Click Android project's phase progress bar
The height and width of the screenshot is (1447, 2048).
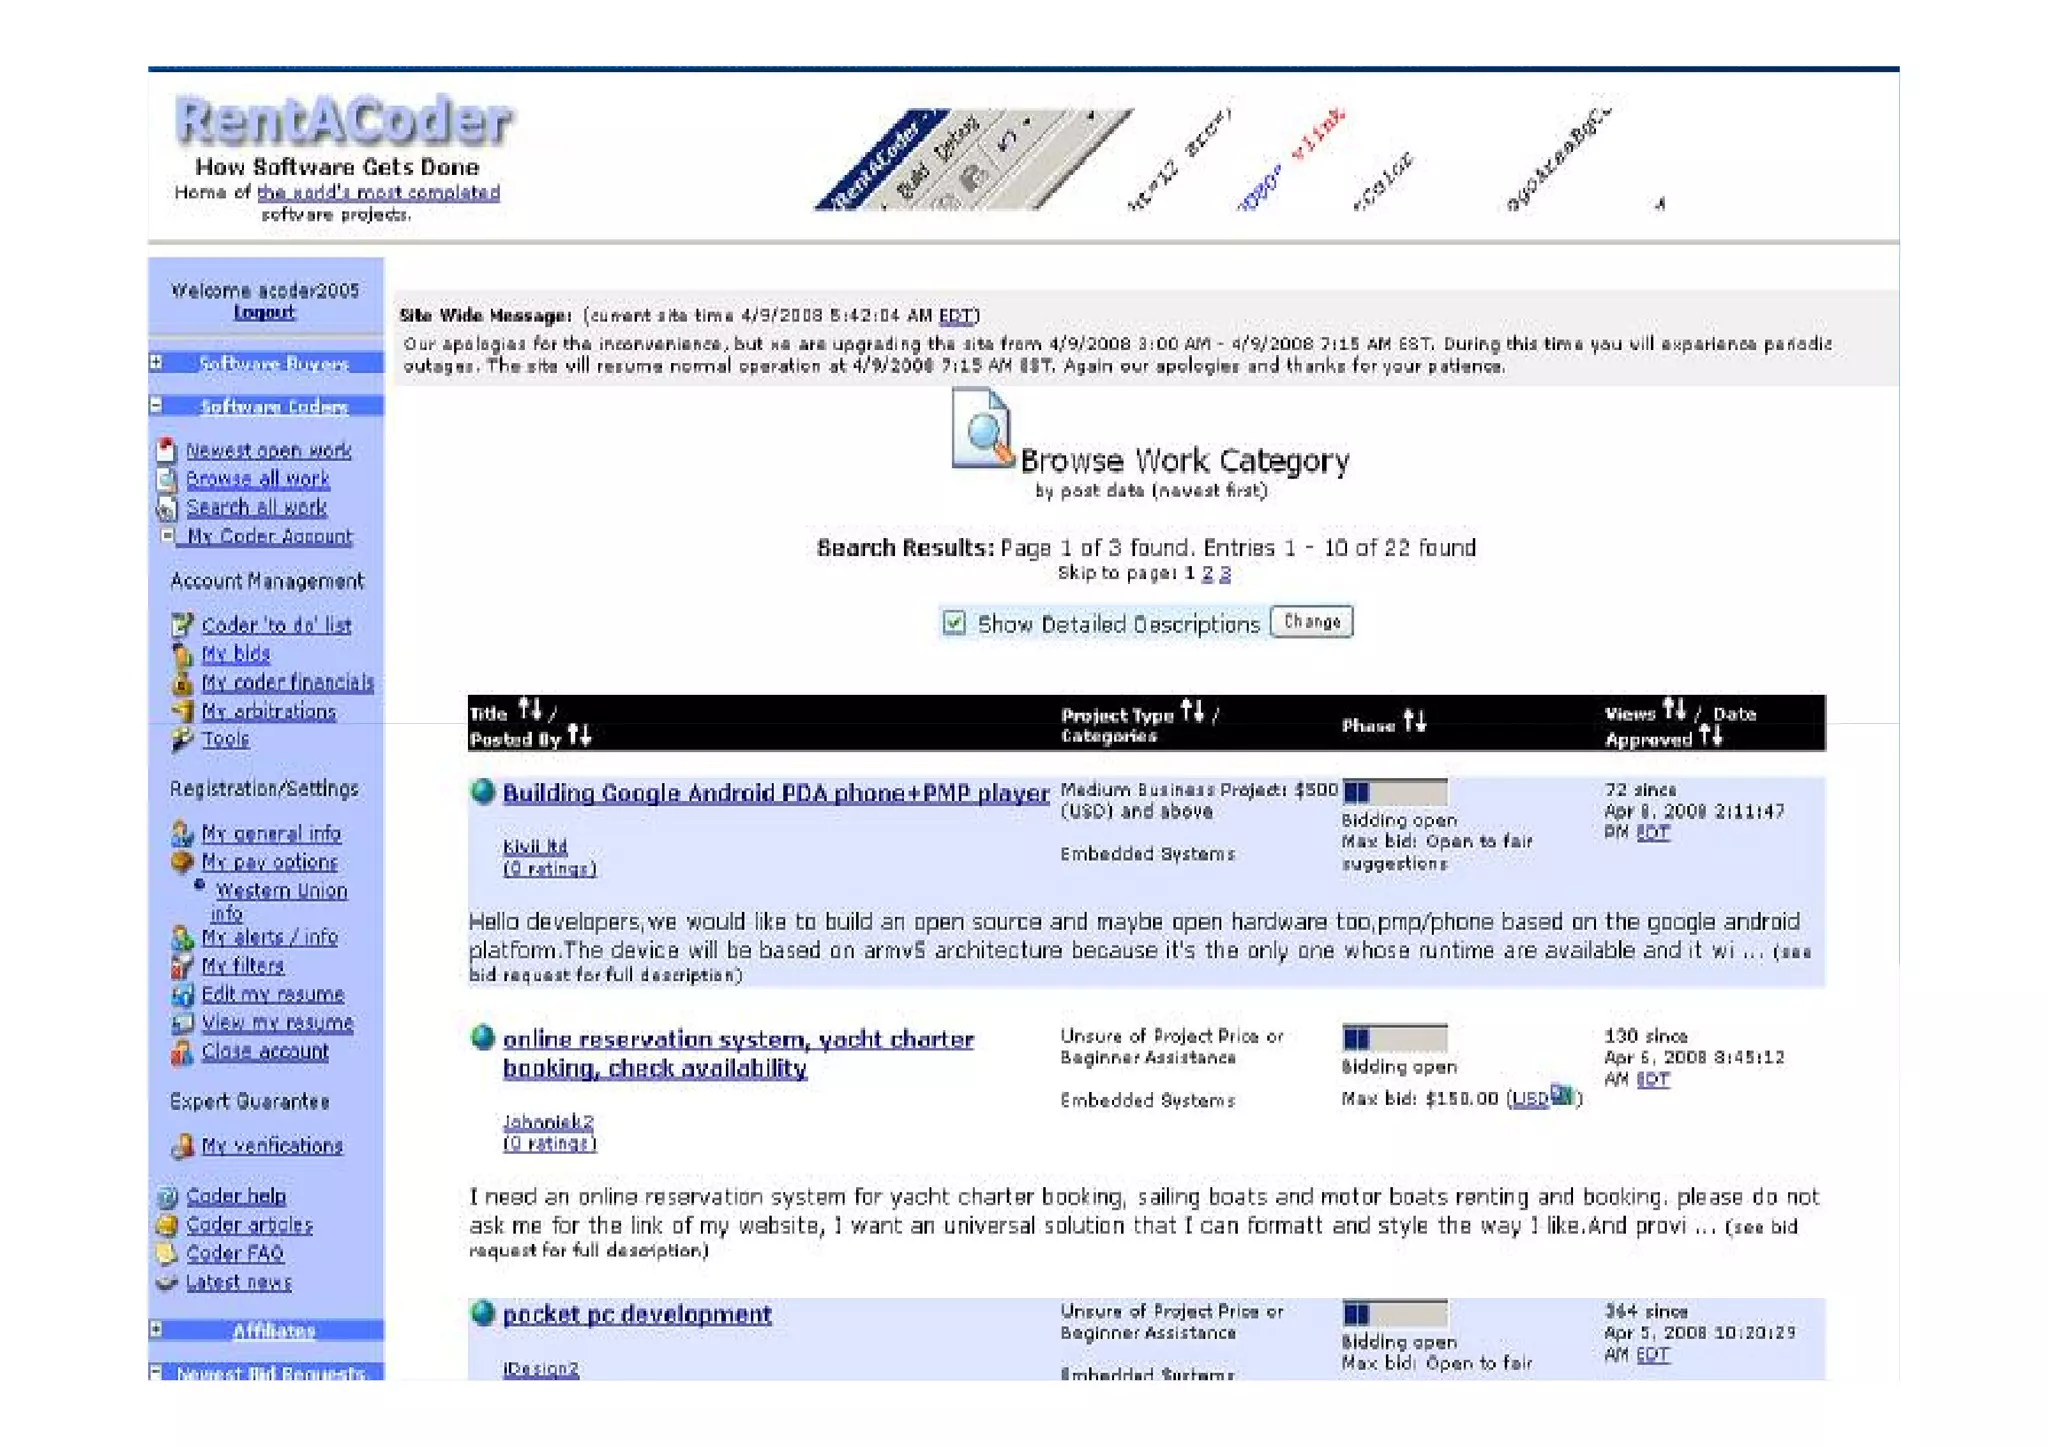[1395, 792]
